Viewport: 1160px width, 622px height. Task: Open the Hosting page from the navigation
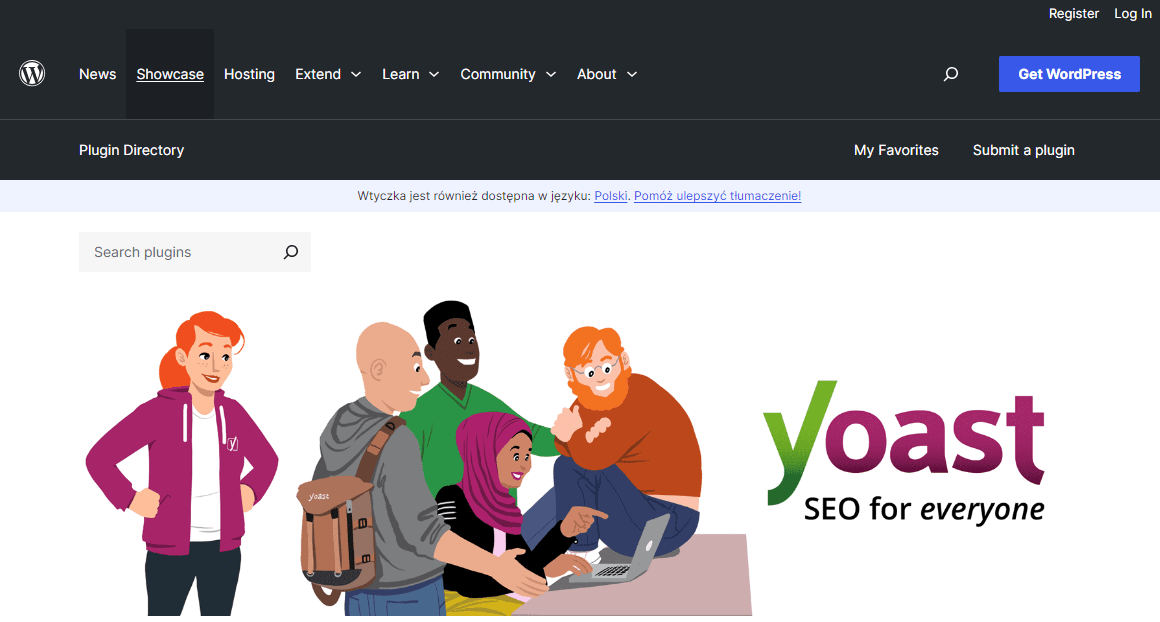click(249, 73)
